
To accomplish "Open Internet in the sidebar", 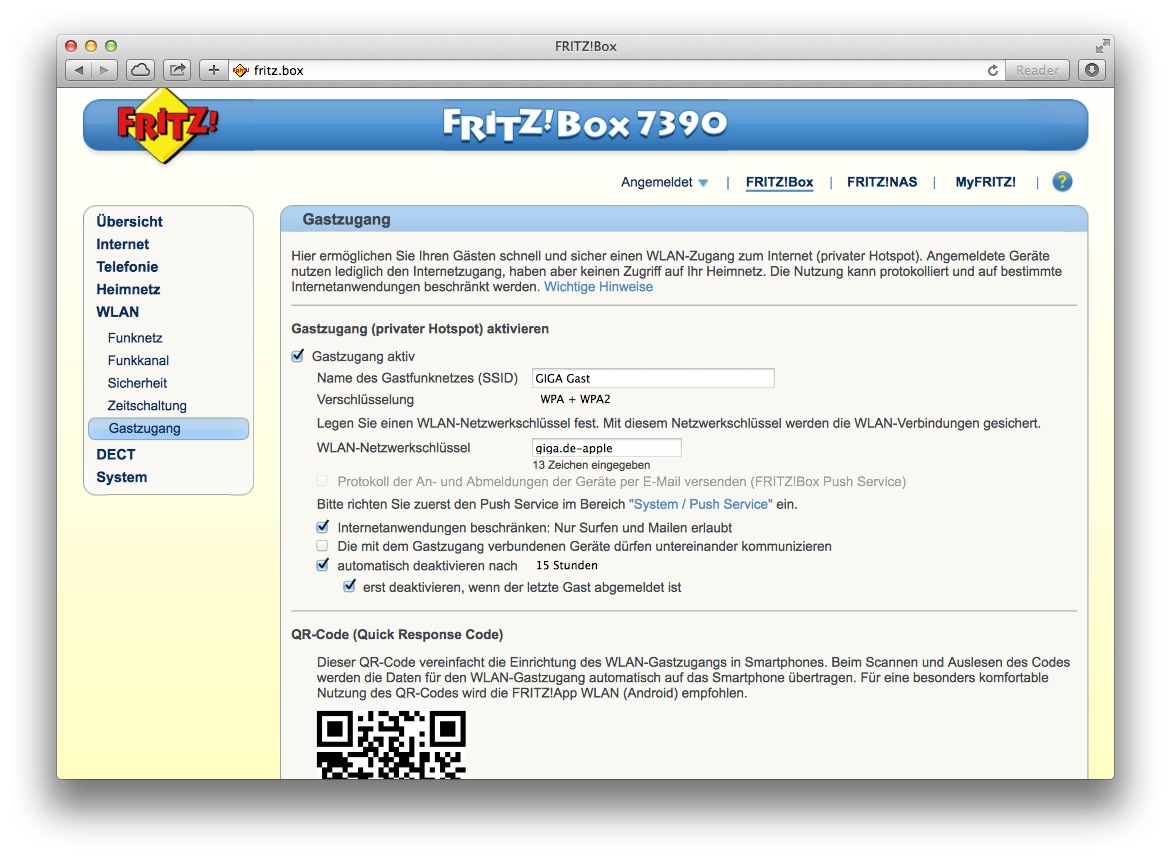I will pos(122,244).
